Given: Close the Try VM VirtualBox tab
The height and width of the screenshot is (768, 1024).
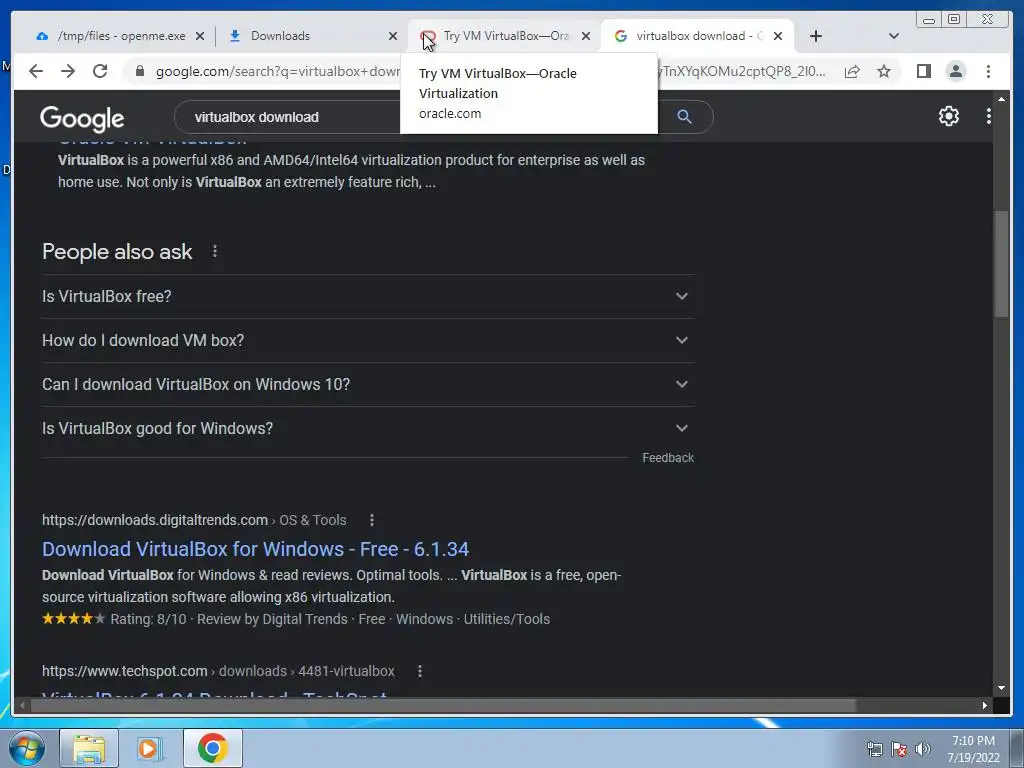Looking at the screenshot, I should click(586, 36).
